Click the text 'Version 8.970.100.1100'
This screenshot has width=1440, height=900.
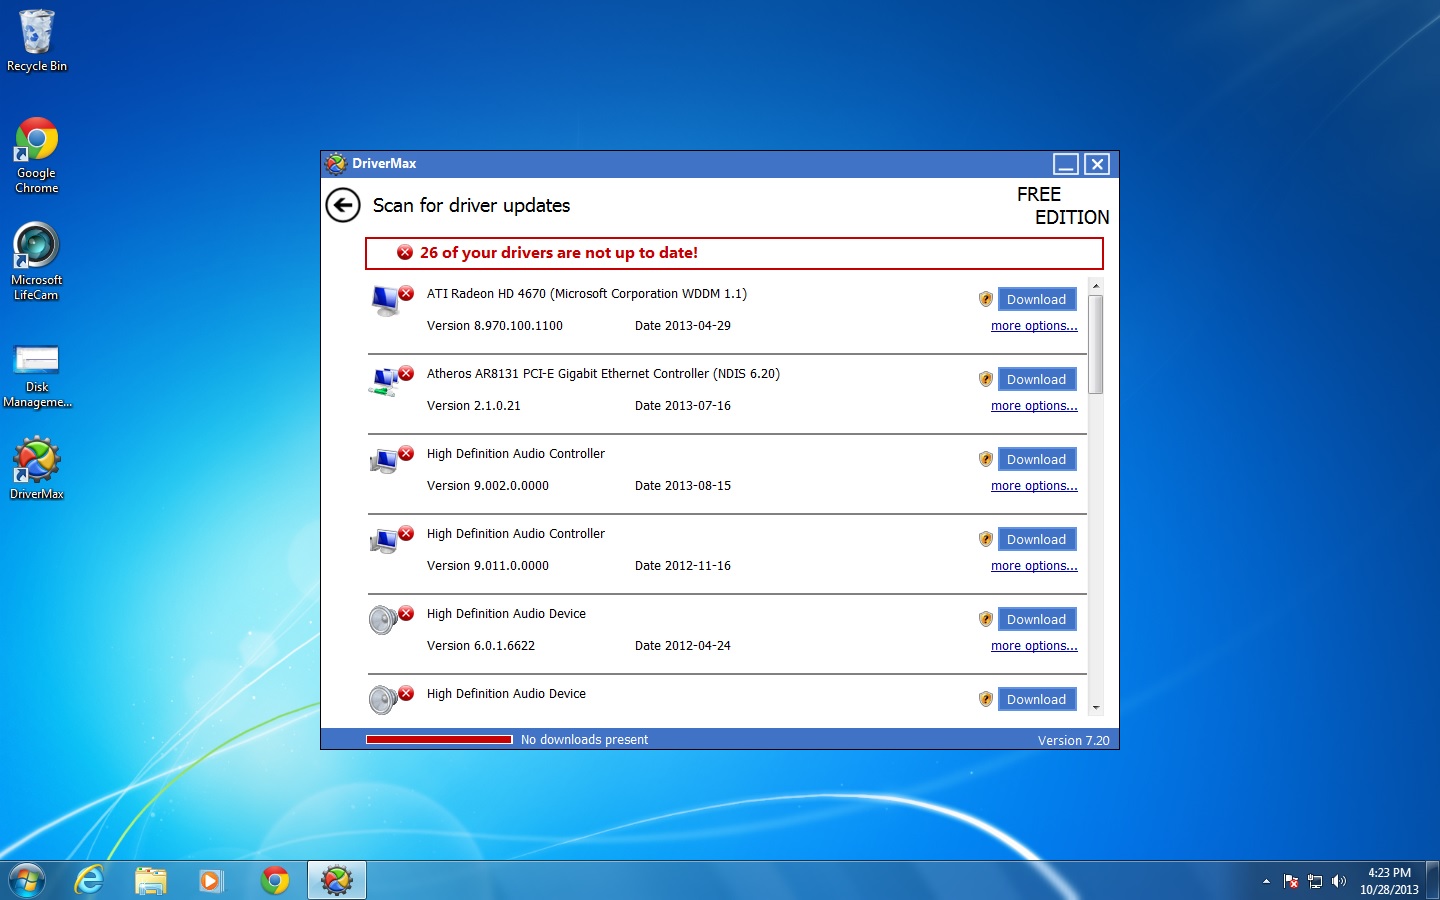pos(495,326)
